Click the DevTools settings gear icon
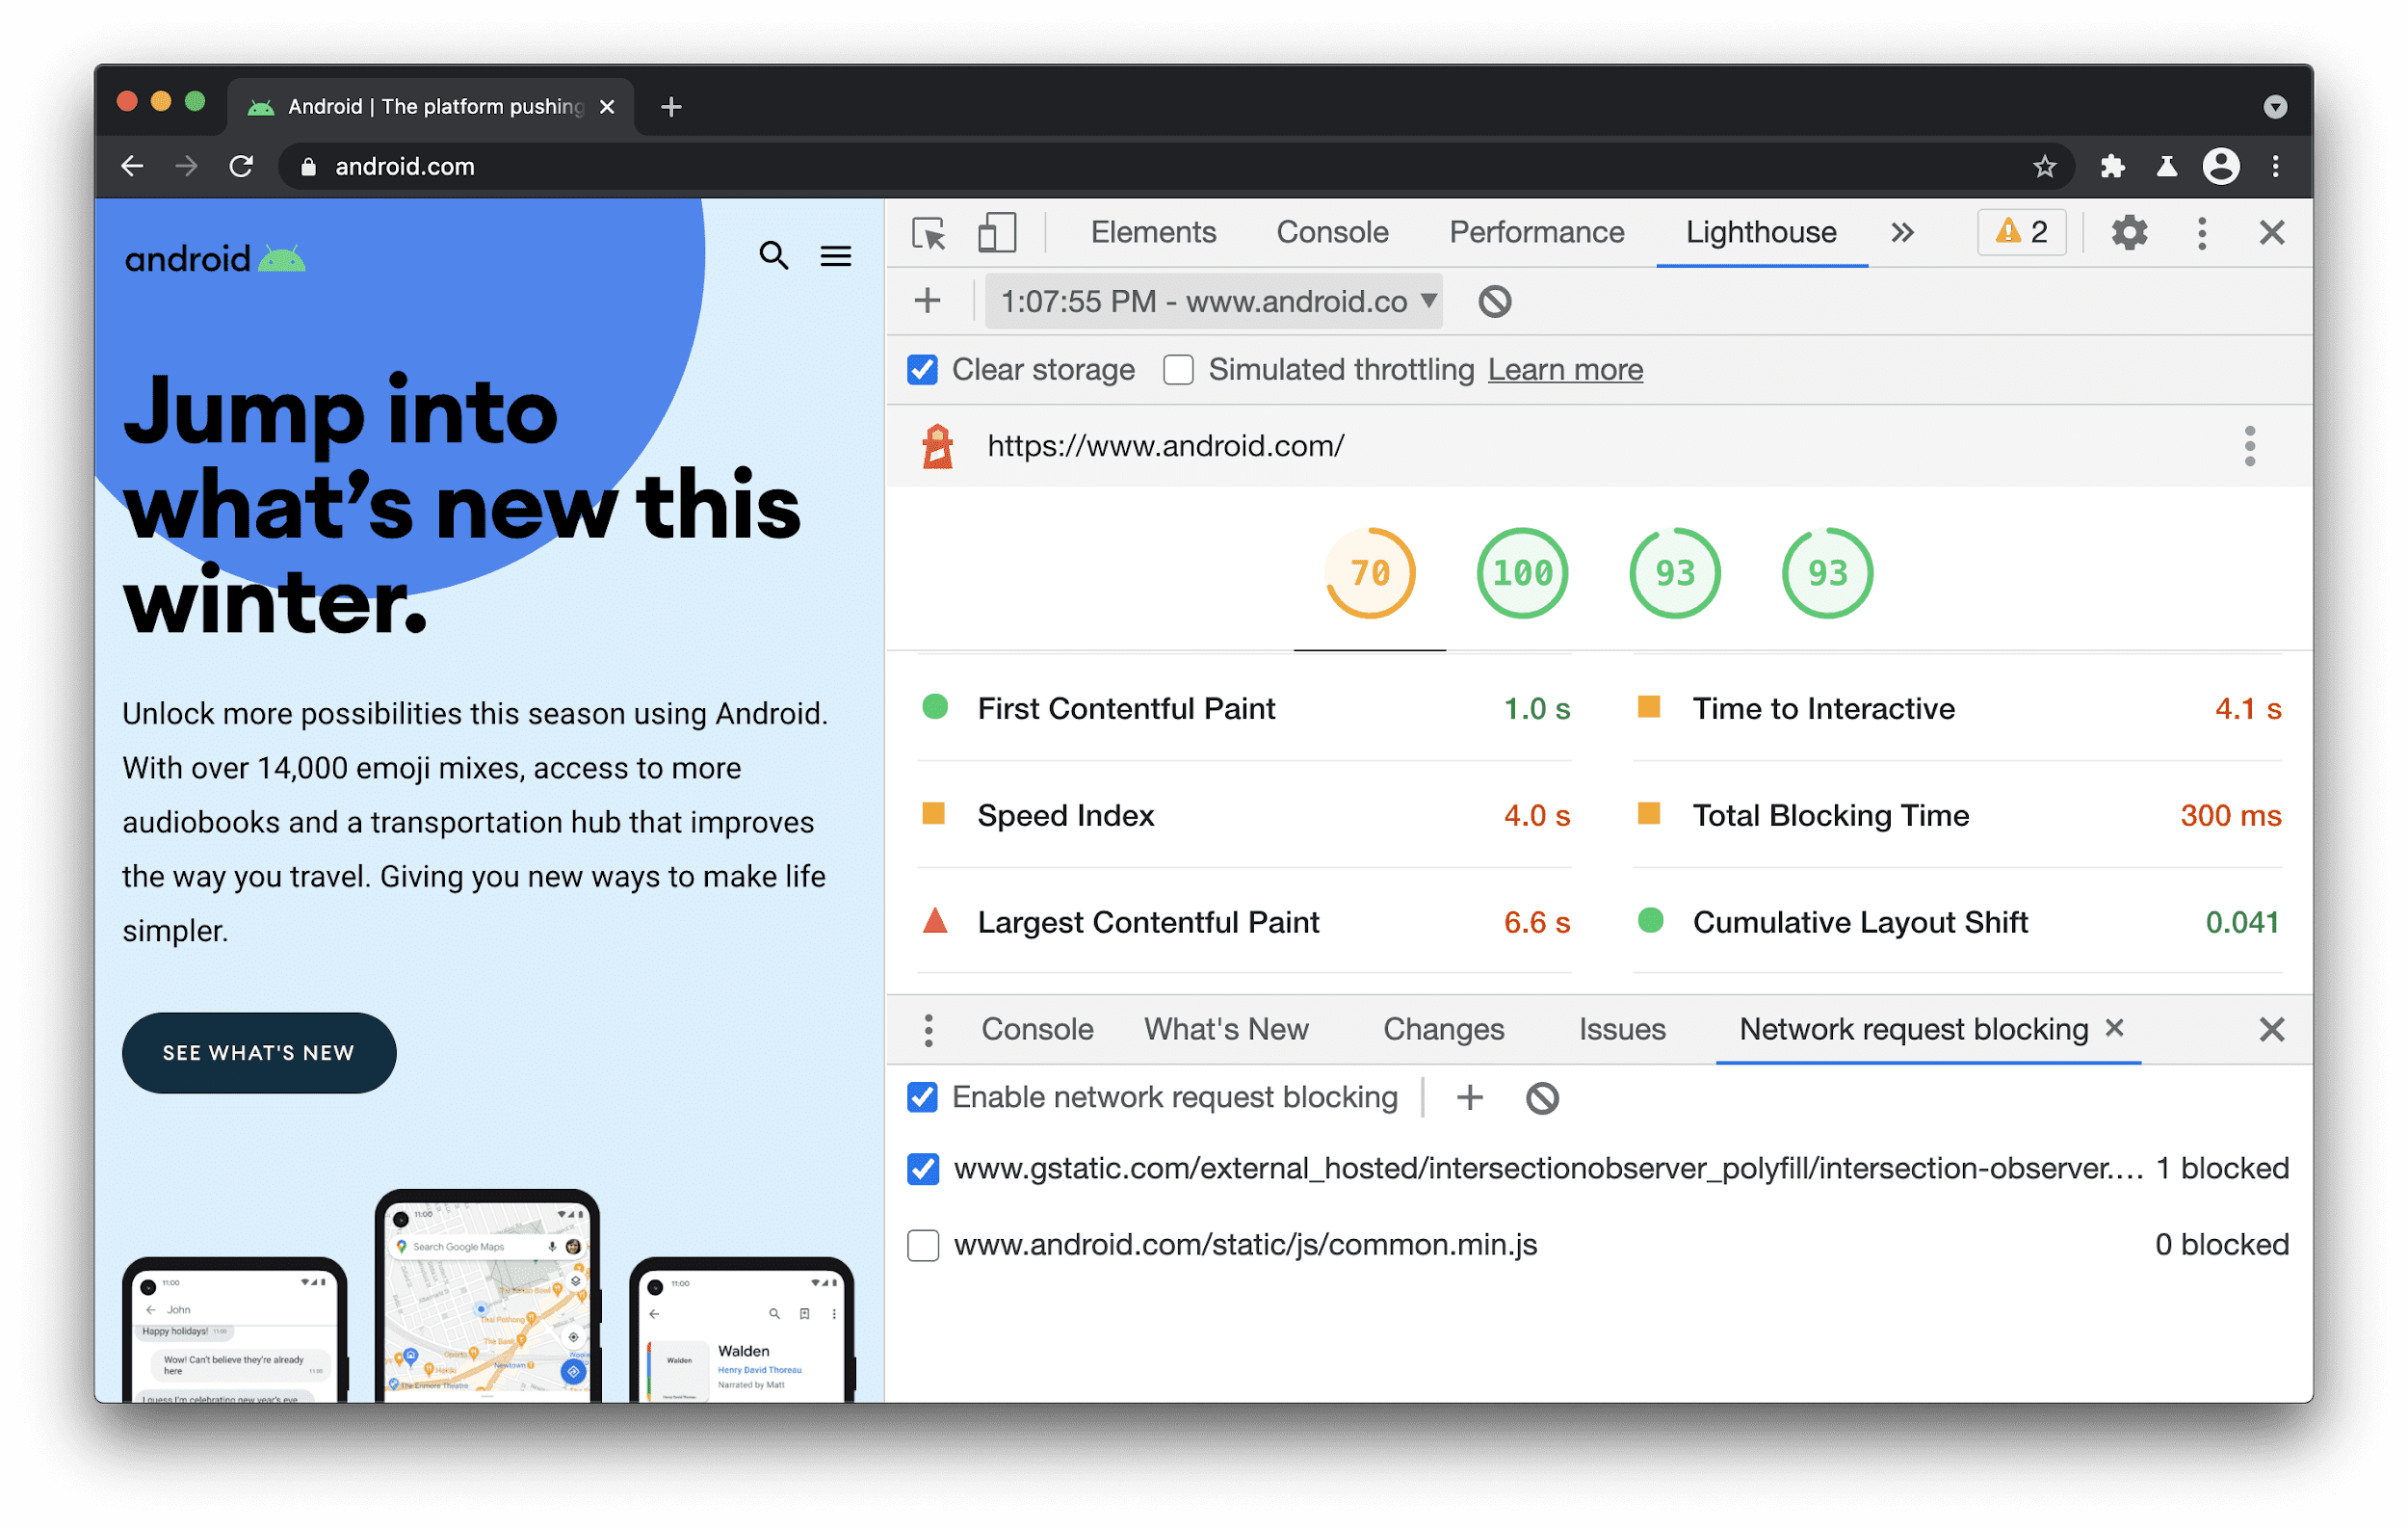Image resolution: width=2408 pixels, height=1528 pixels. [x=2131, y=232]
